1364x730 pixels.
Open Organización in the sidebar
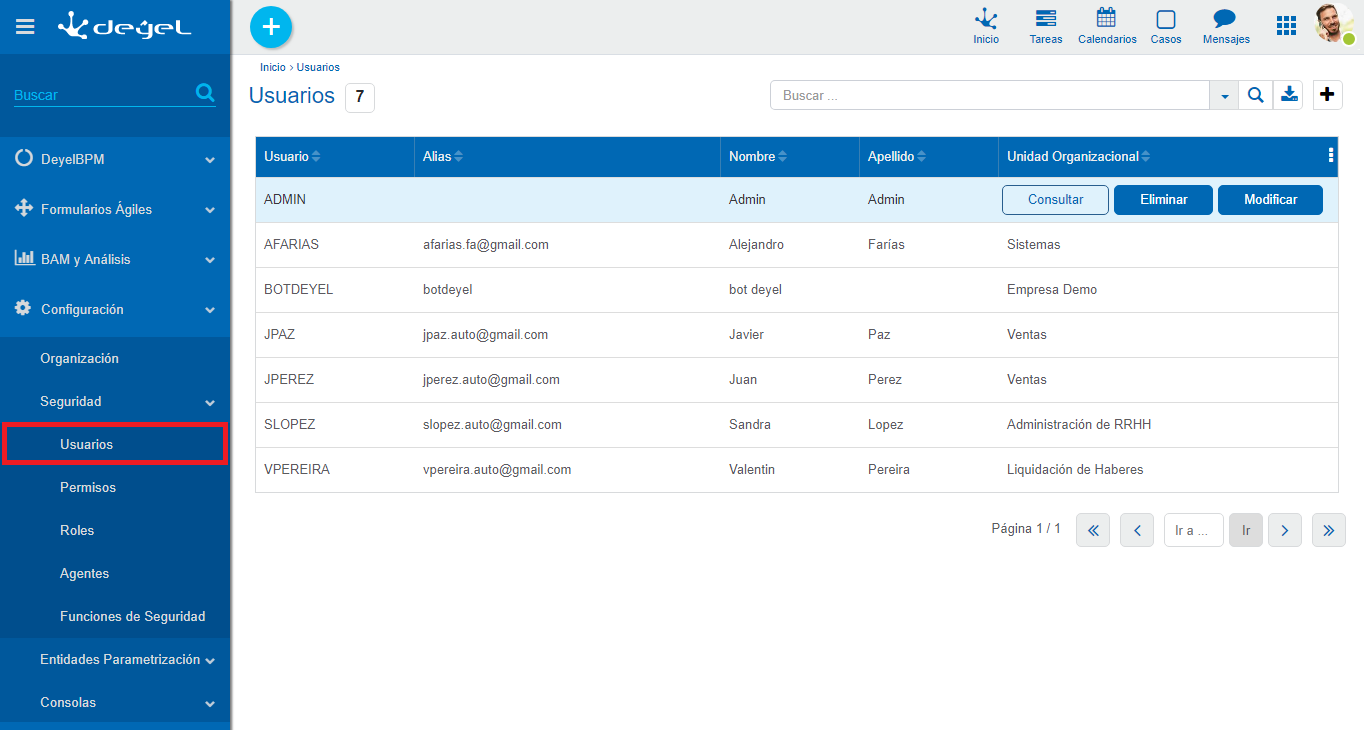tap(79, 358)
